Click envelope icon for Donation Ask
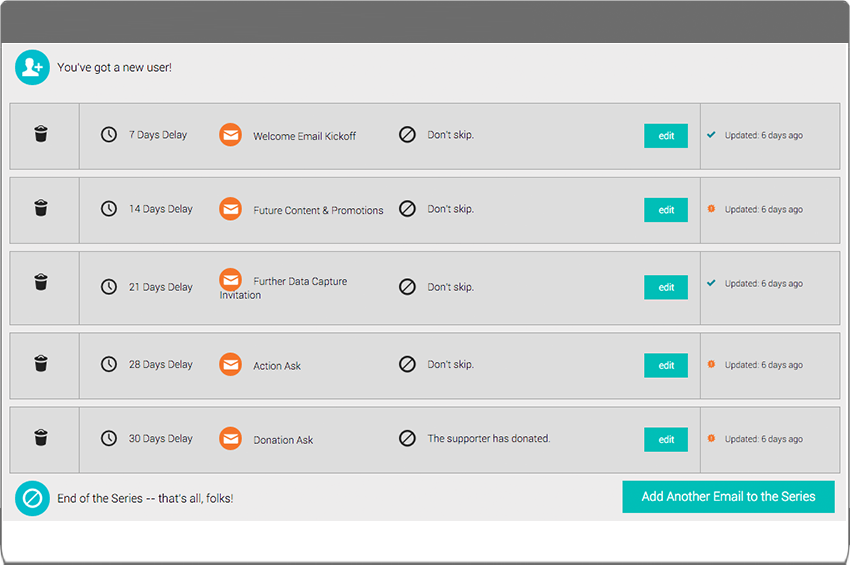Viewport: 853px width, 570px height. tap(231, 438)
